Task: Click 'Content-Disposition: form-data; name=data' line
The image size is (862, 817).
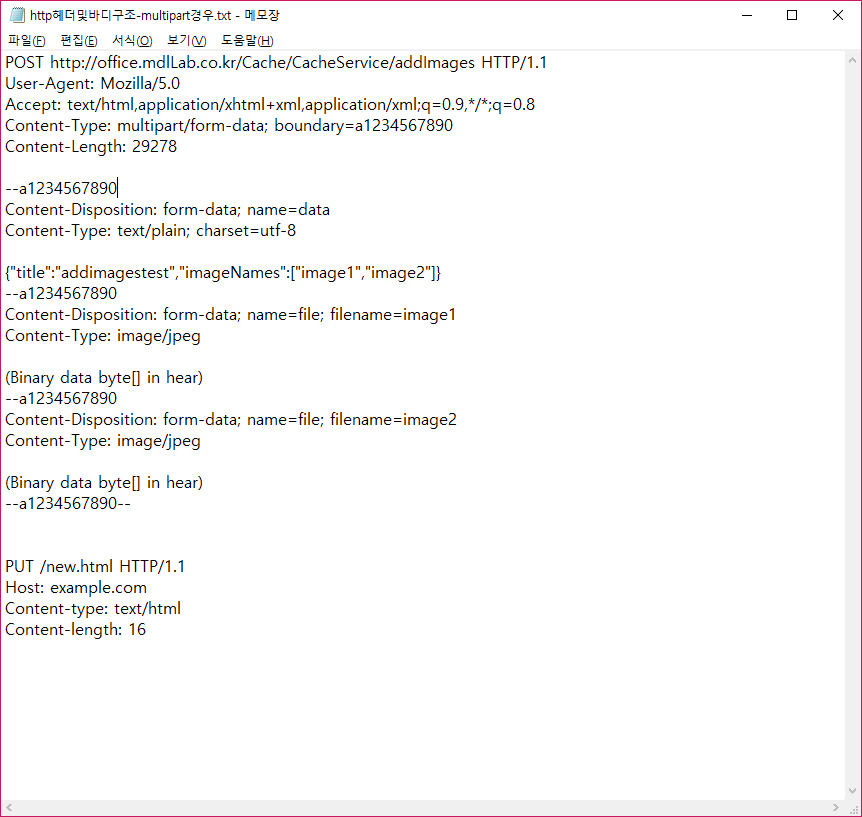Action: click(167, 209)
